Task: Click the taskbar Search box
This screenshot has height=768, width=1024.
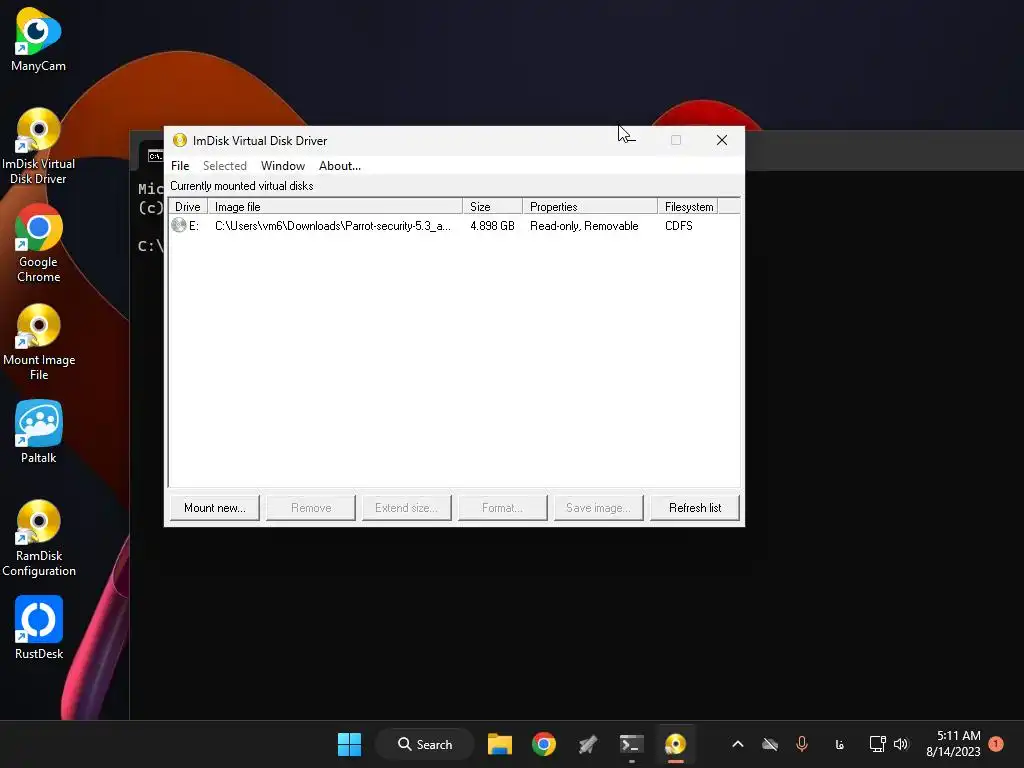Action: (424, 744)
